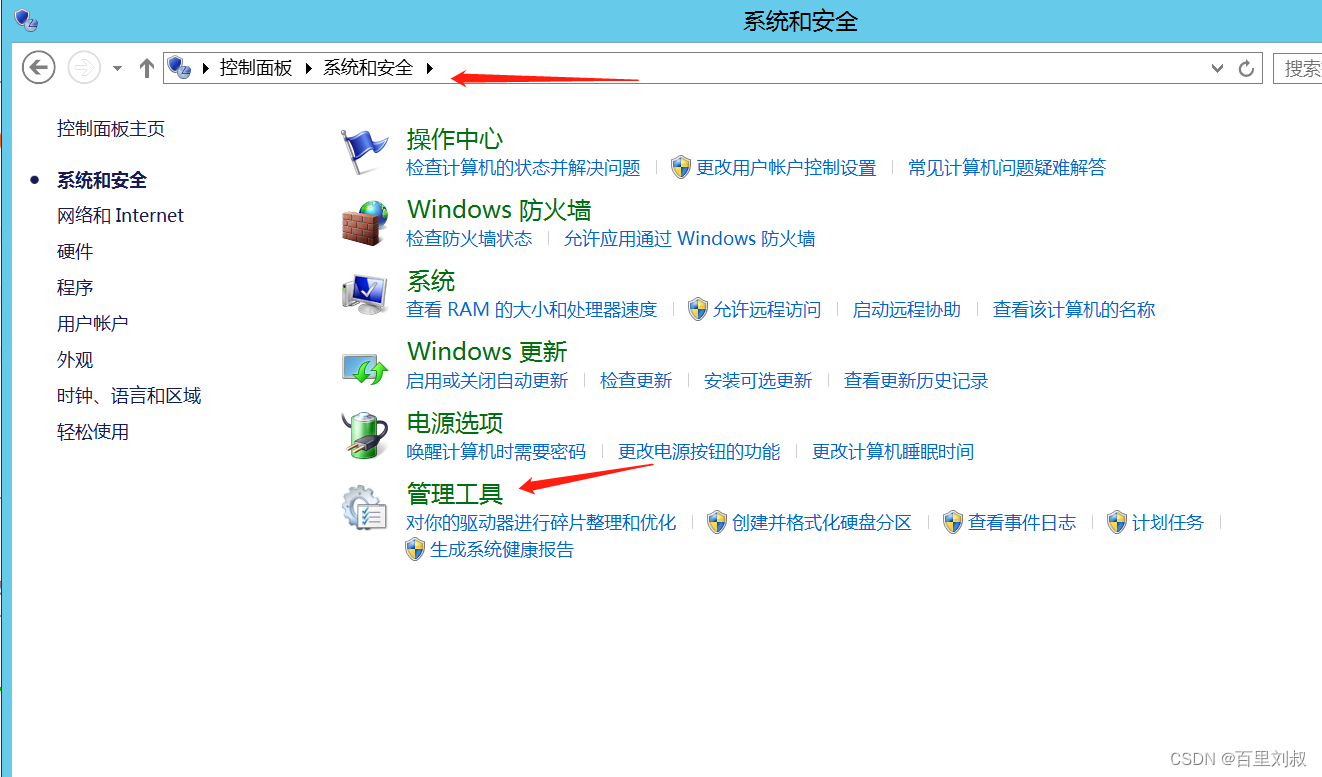Expand the address bar history dropdown
The height and width of the screenshot is (777, 1322).
[1217, 68]
